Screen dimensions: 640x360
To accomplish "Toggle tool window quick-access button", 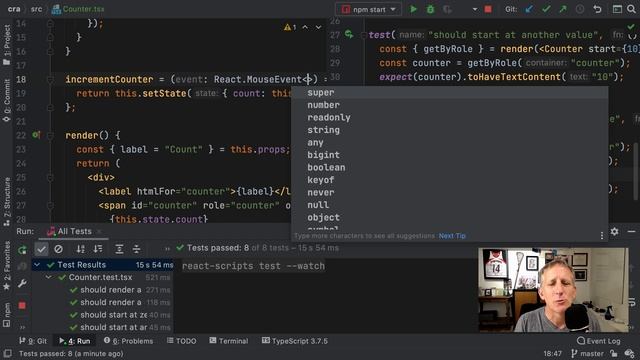I will point(7,353).
